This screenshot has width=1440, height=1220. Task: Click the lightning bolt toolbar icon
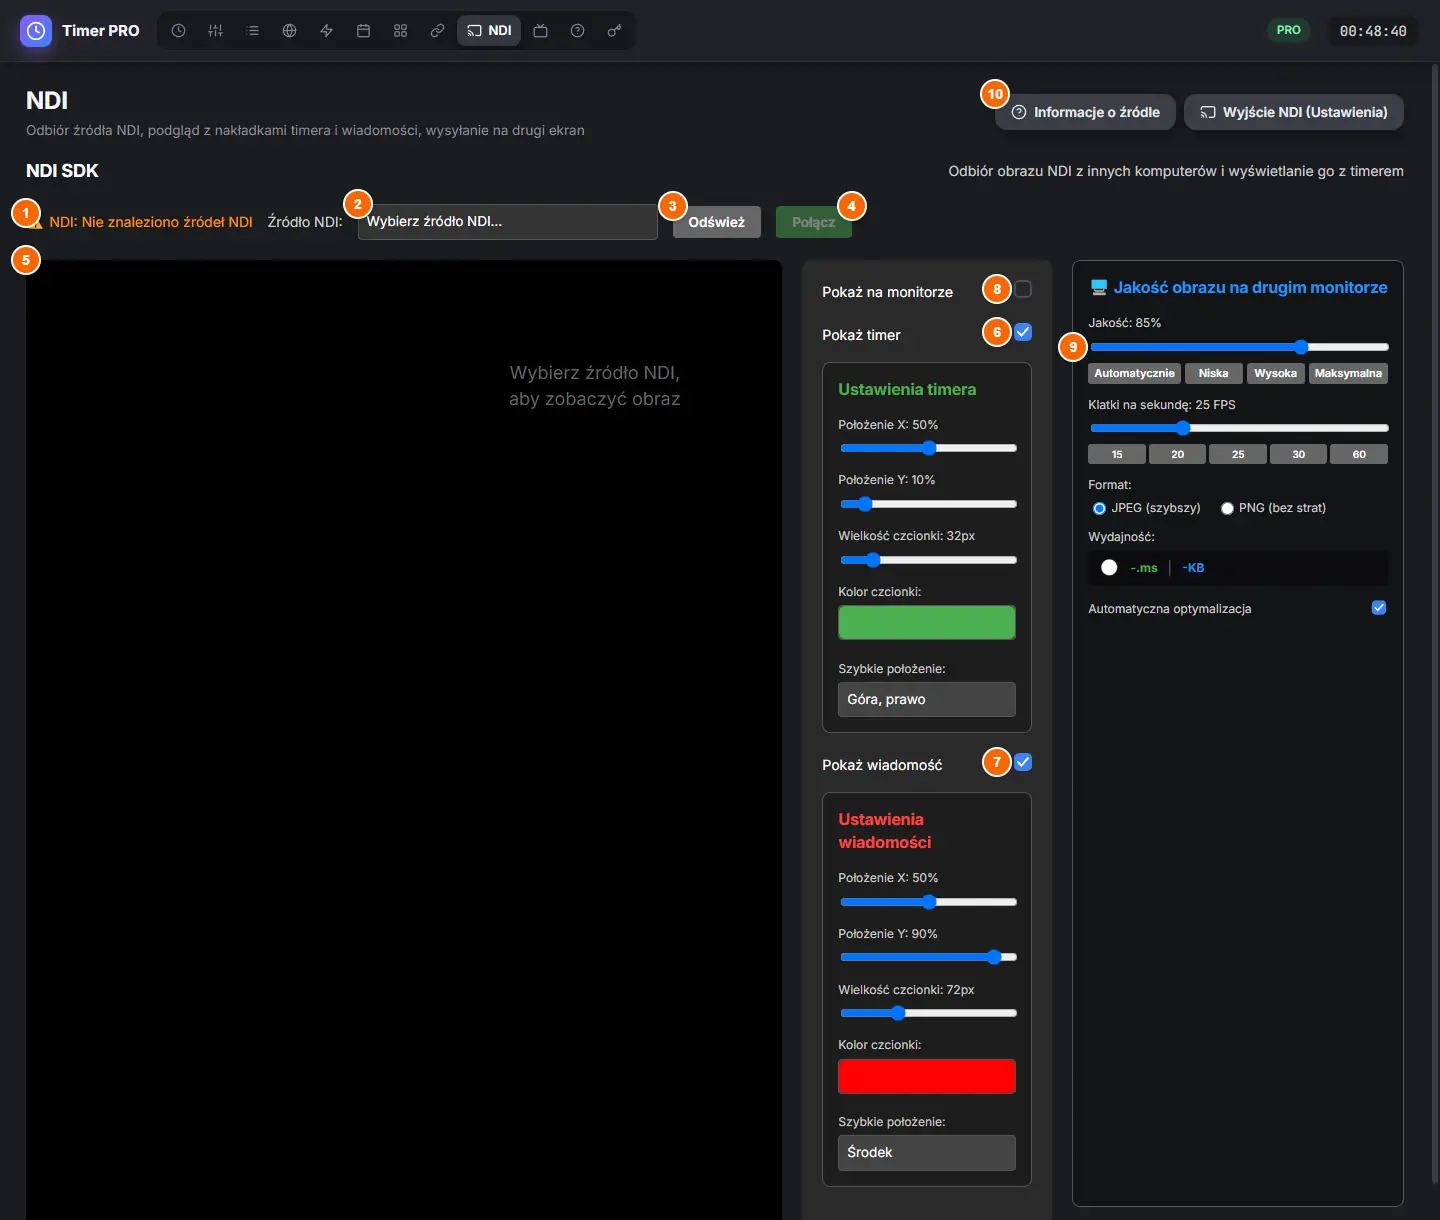coord(326,31)
